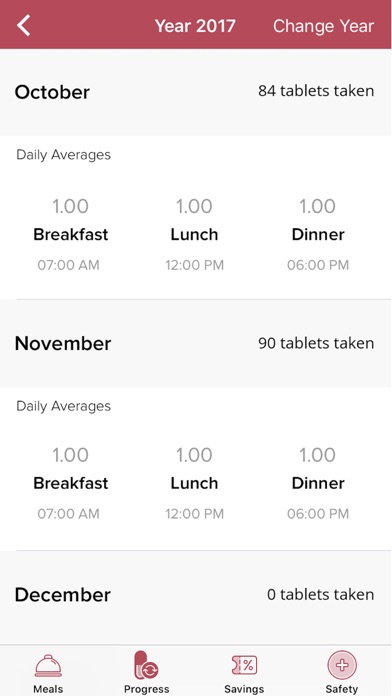Tap December's 0 tablets taken label
This screenshot has width=392, height=696.
pos(321,594)
